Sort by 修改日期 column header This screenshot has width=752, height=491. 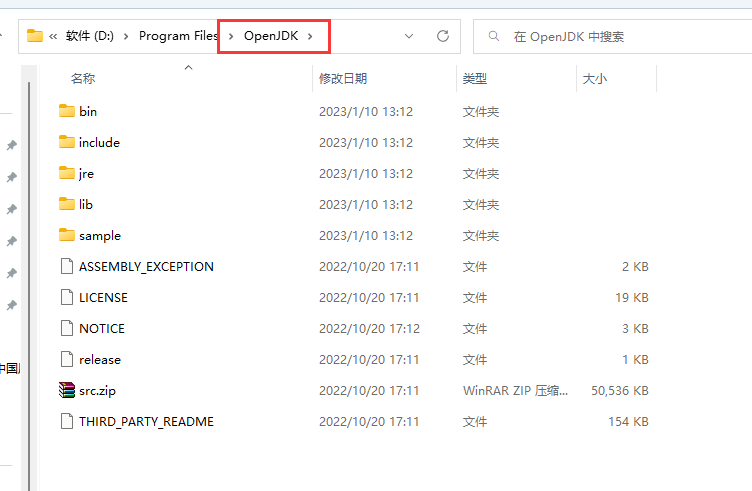click(343, 78)
